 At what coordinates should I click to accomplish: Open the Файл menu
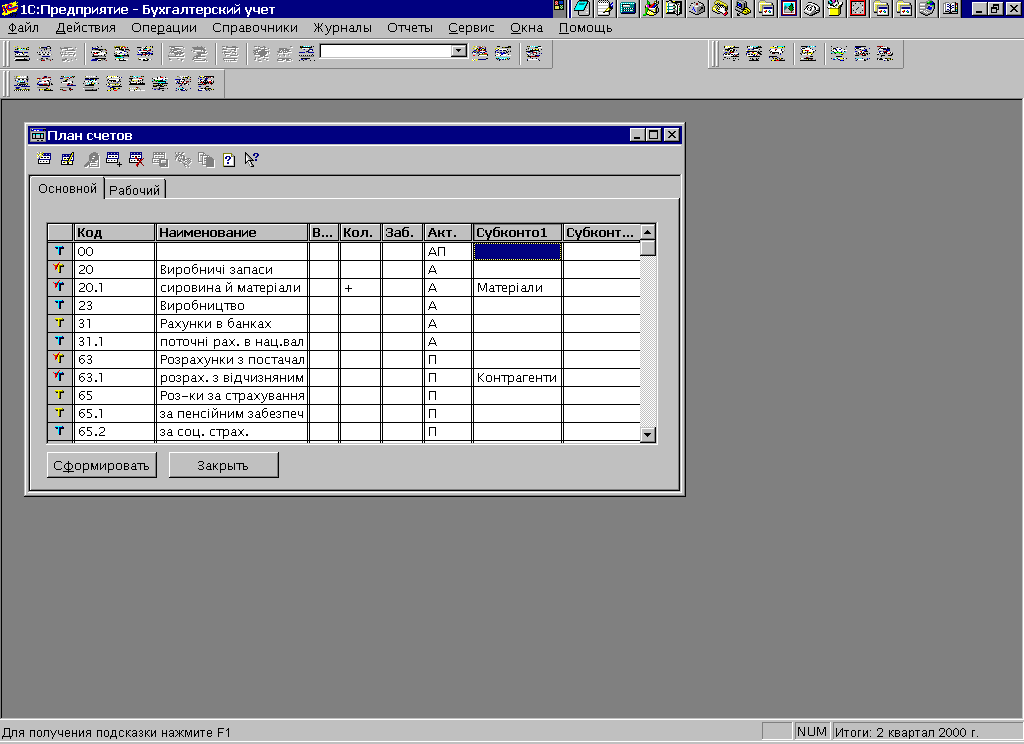[24, 28]
